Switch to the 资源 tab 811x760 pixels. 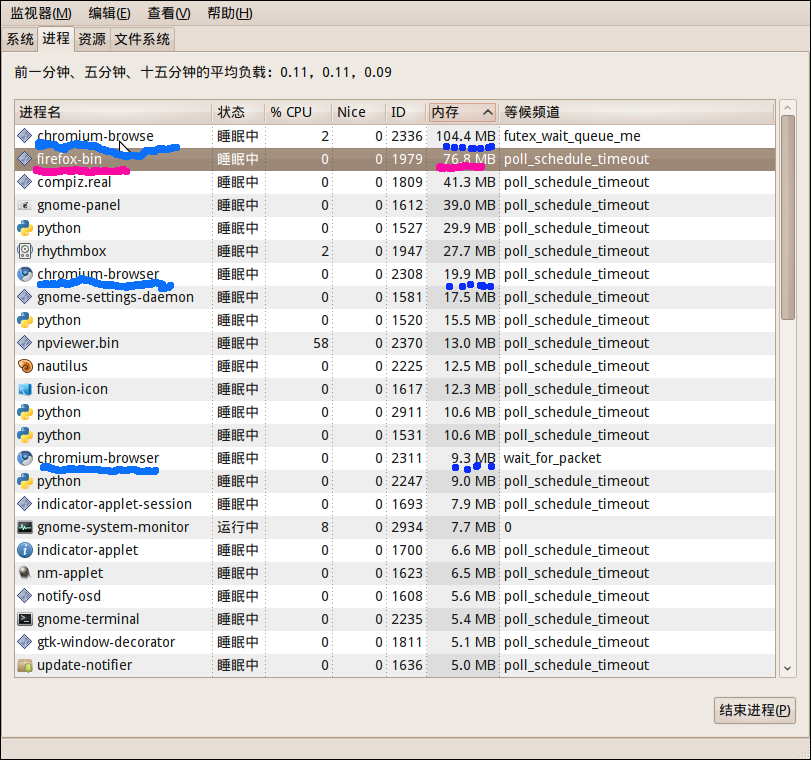92,39
